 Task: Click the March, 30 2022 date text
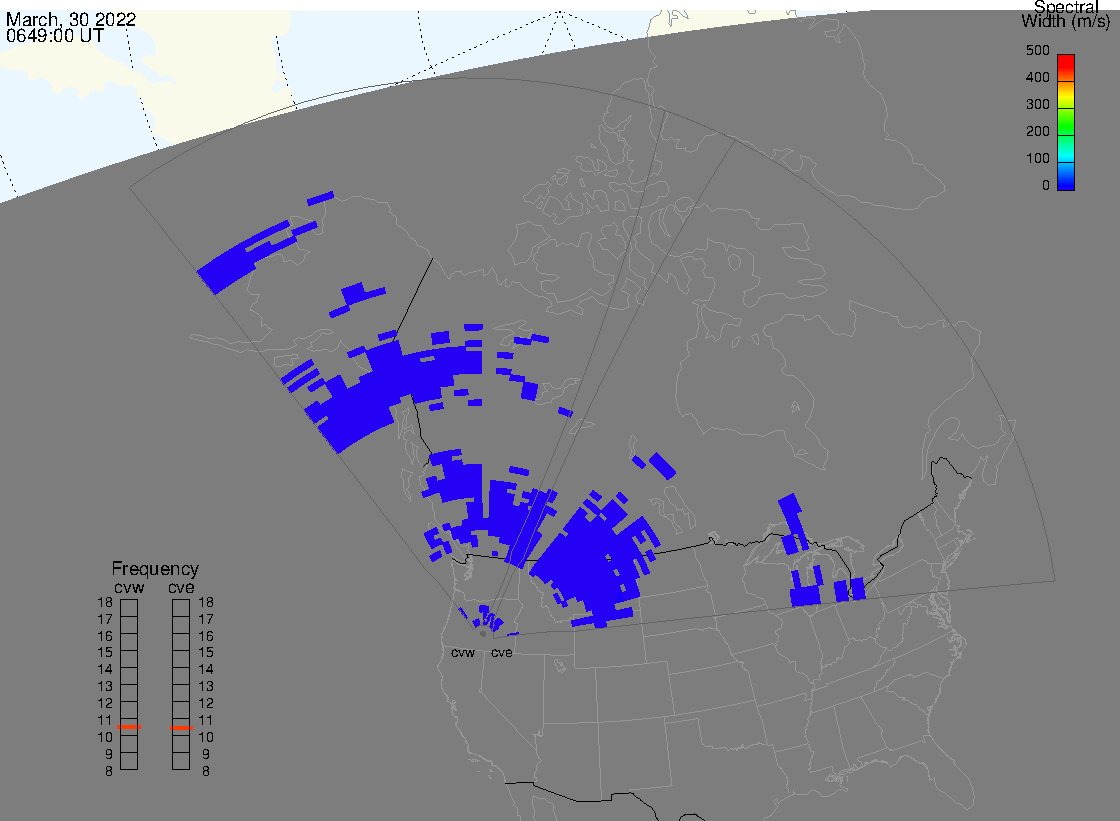coord(71,19)
